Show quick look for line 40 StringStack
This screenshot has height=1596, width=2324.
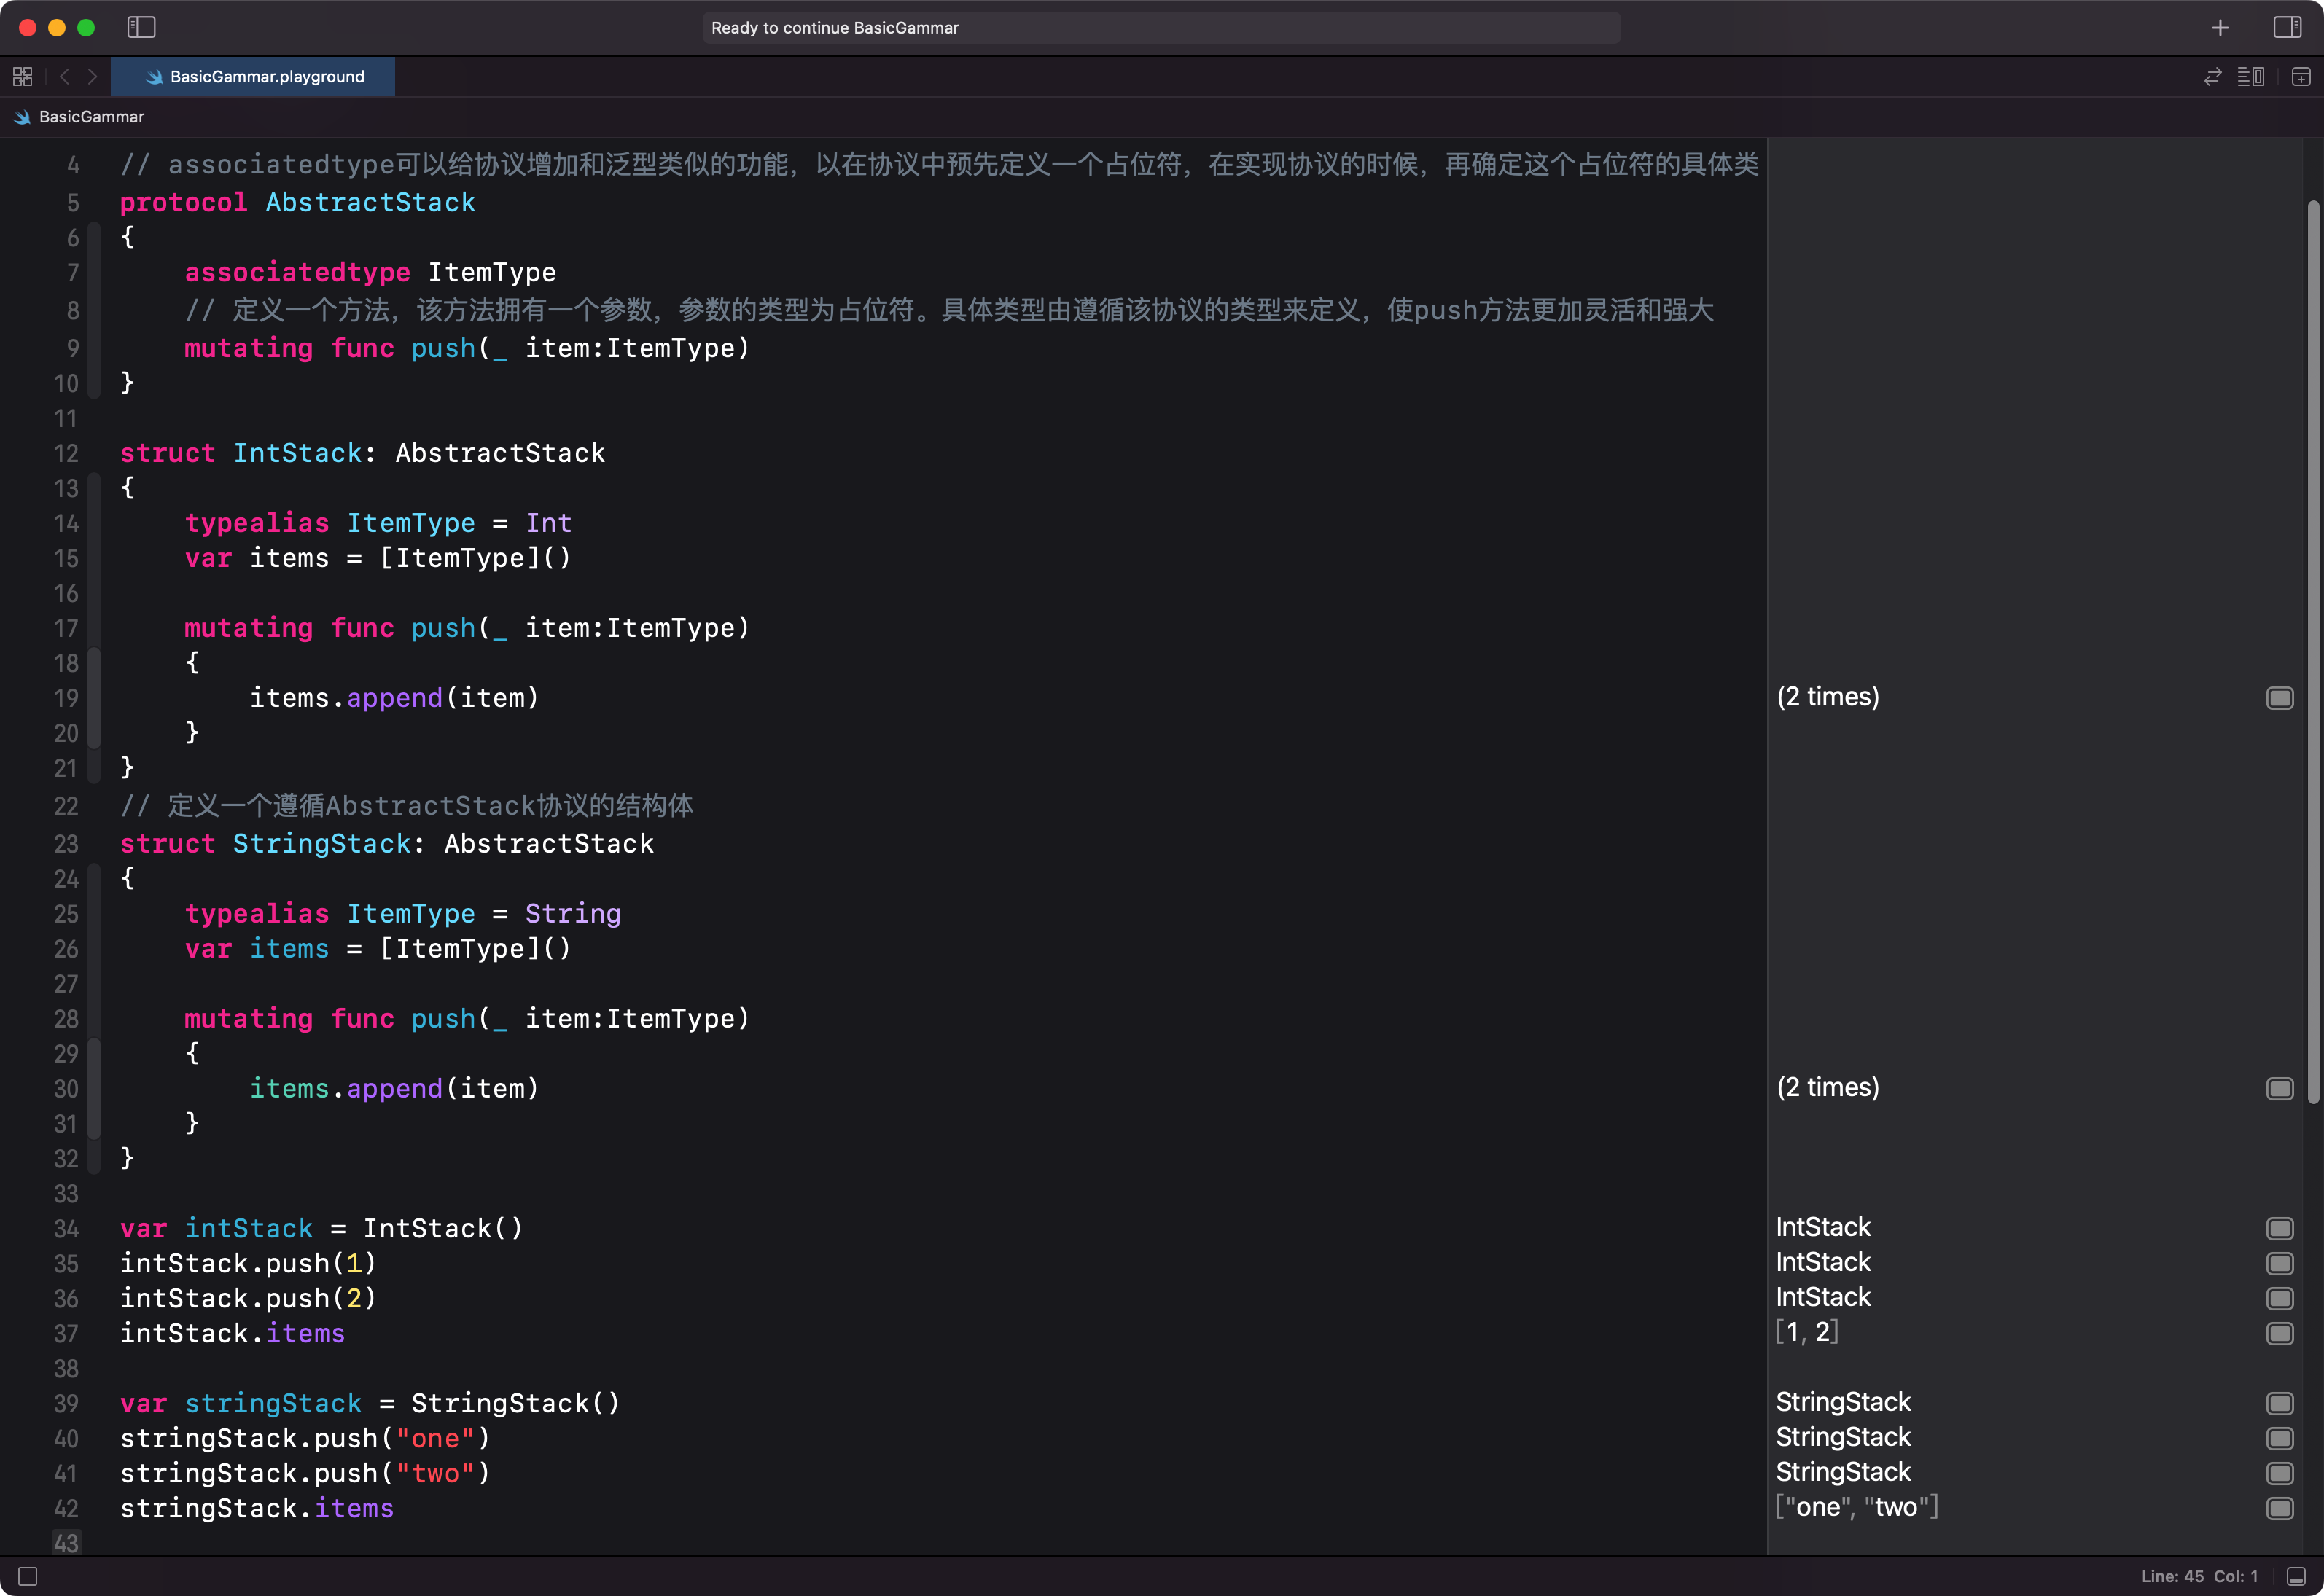pyautogui.click(x=2279, y=1438)
